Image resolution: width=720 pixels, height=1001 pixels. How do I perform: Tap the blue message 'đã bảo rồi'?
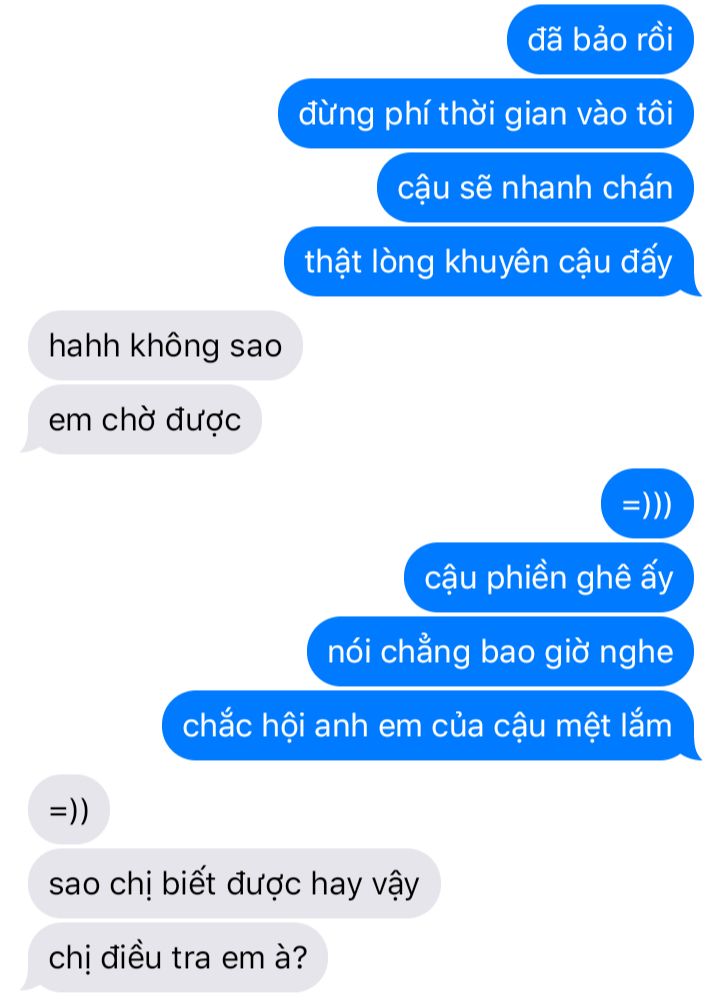click(x=600, y=40)
